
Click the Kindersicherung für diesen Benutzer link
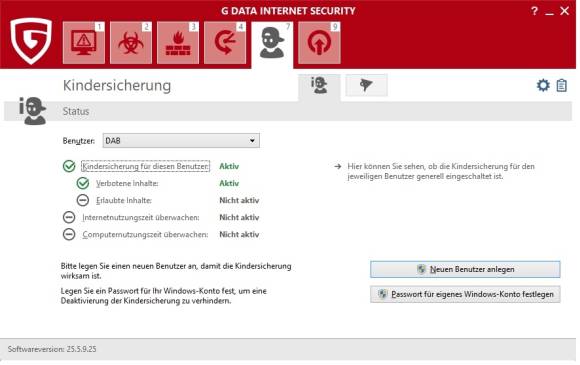tap(145, 166)
